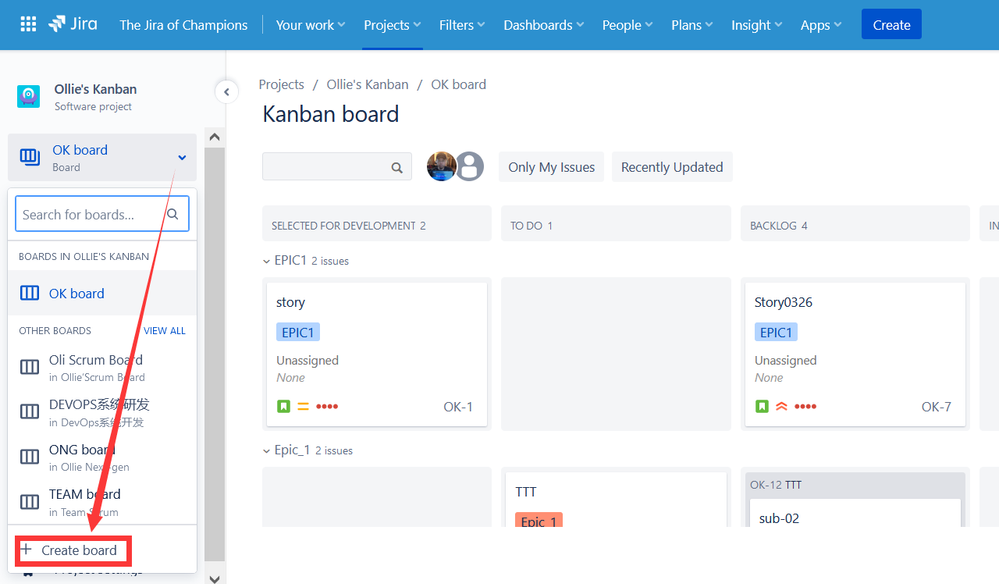Filter by the first user avatar

[x=441, y=166]
